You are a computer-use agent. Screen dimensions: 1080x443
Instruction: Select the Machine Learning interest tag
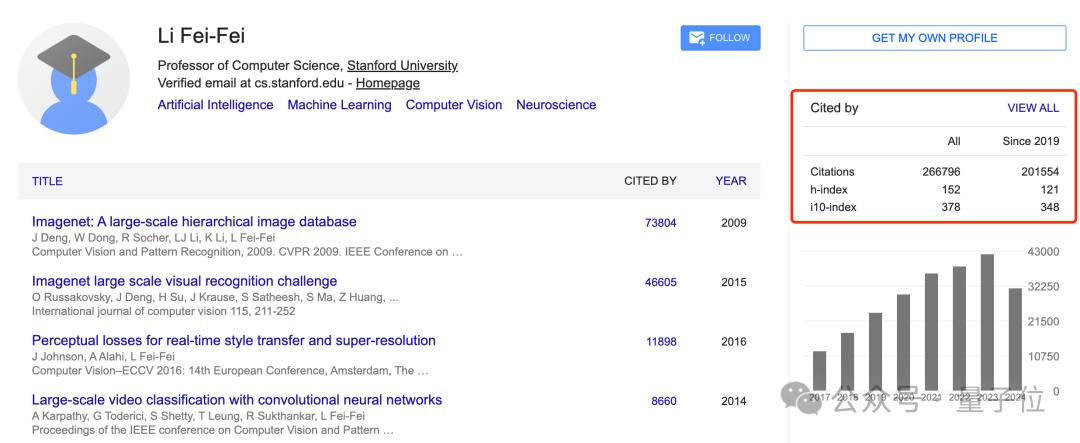coord(340,105)
